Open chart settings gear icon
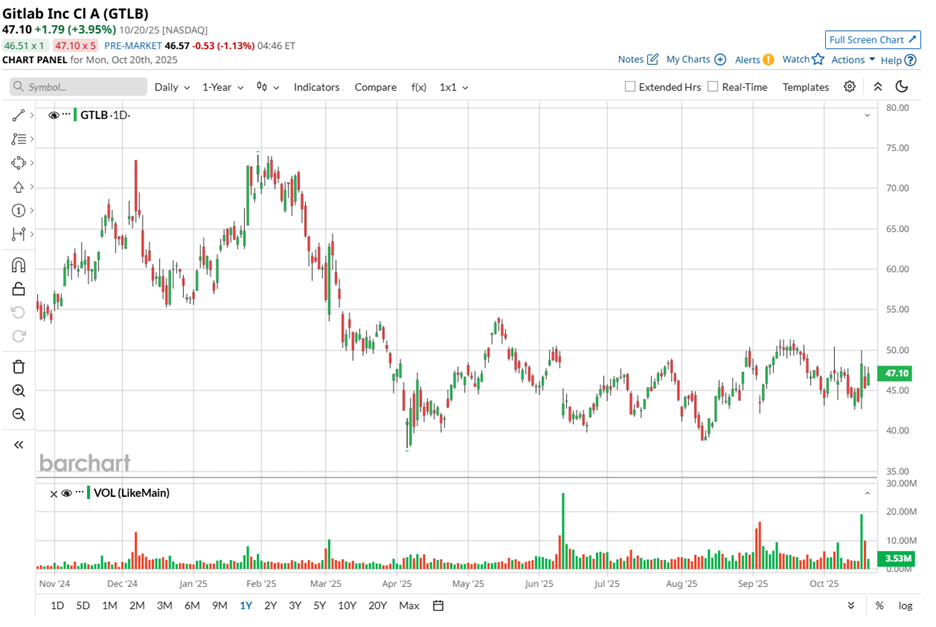This screenshot has height=627, width=936. point(849,87)
